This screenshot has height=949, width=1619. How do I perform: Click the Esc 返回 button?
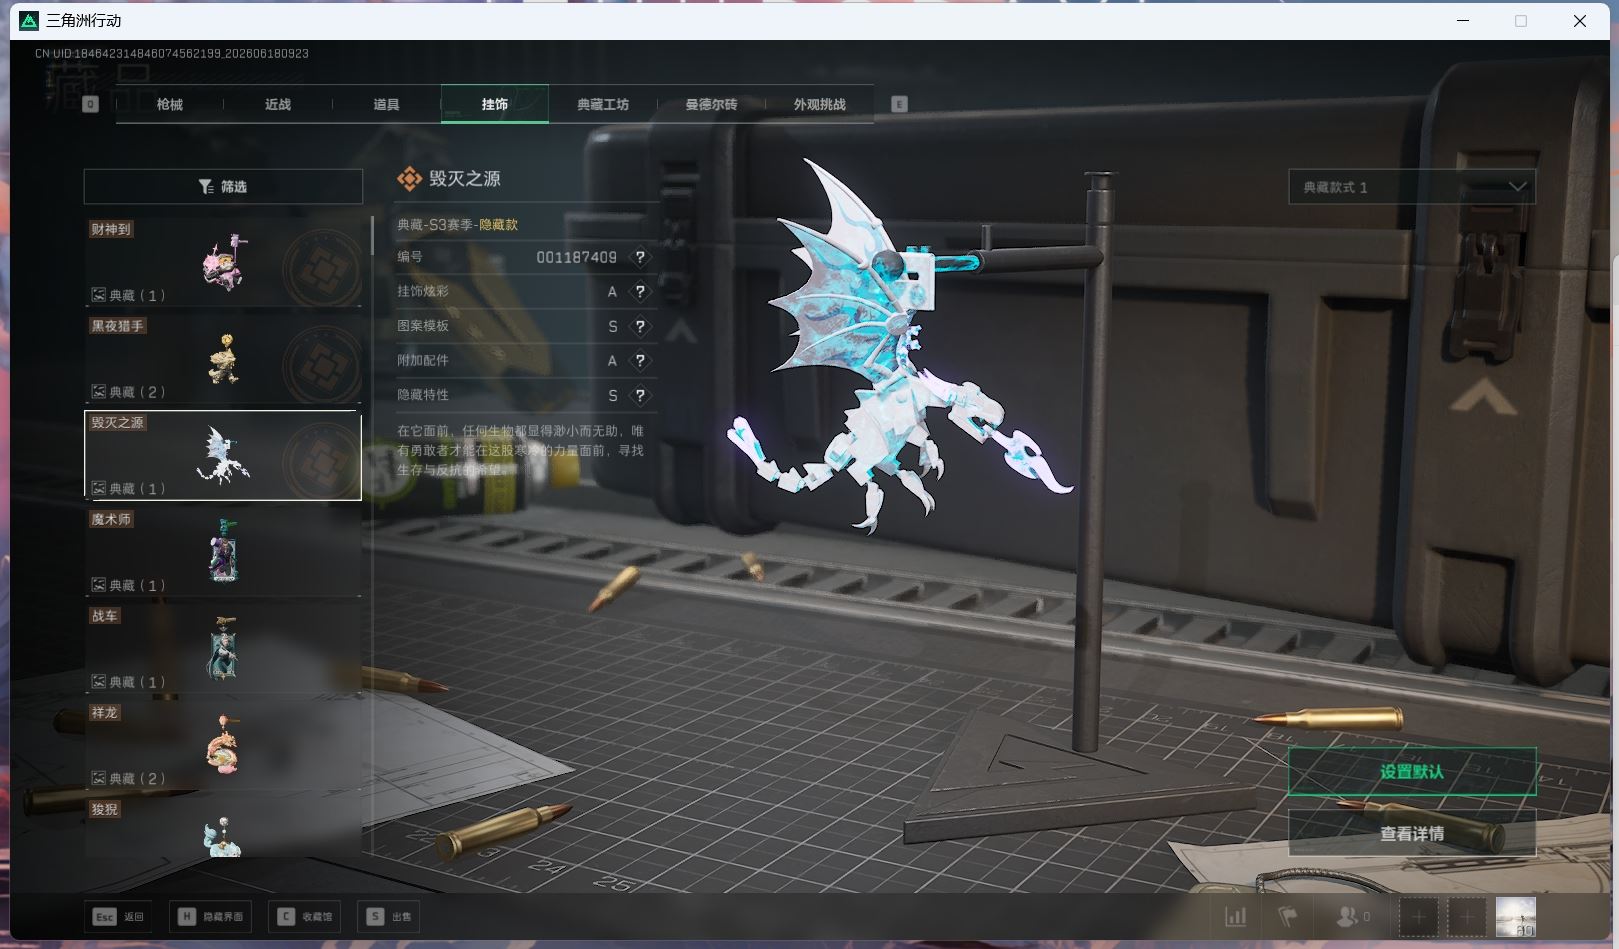click(x=119, y=916)
